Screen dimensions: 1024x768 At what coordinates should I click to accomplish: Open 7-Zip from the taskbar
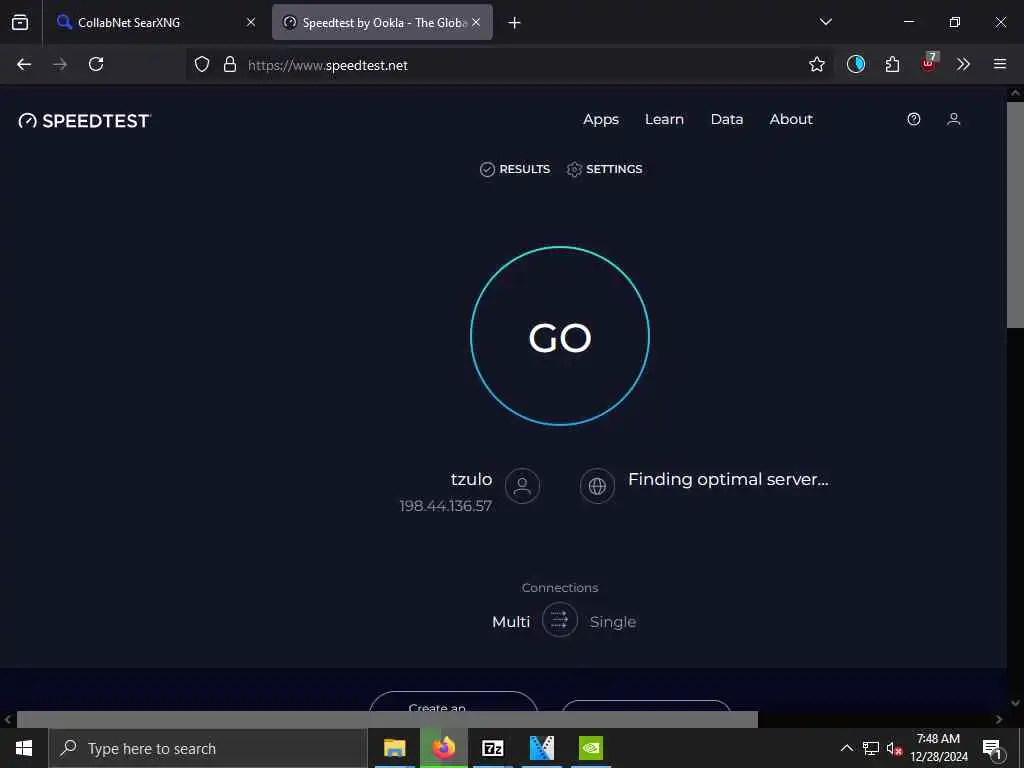(x=492, y=748)
